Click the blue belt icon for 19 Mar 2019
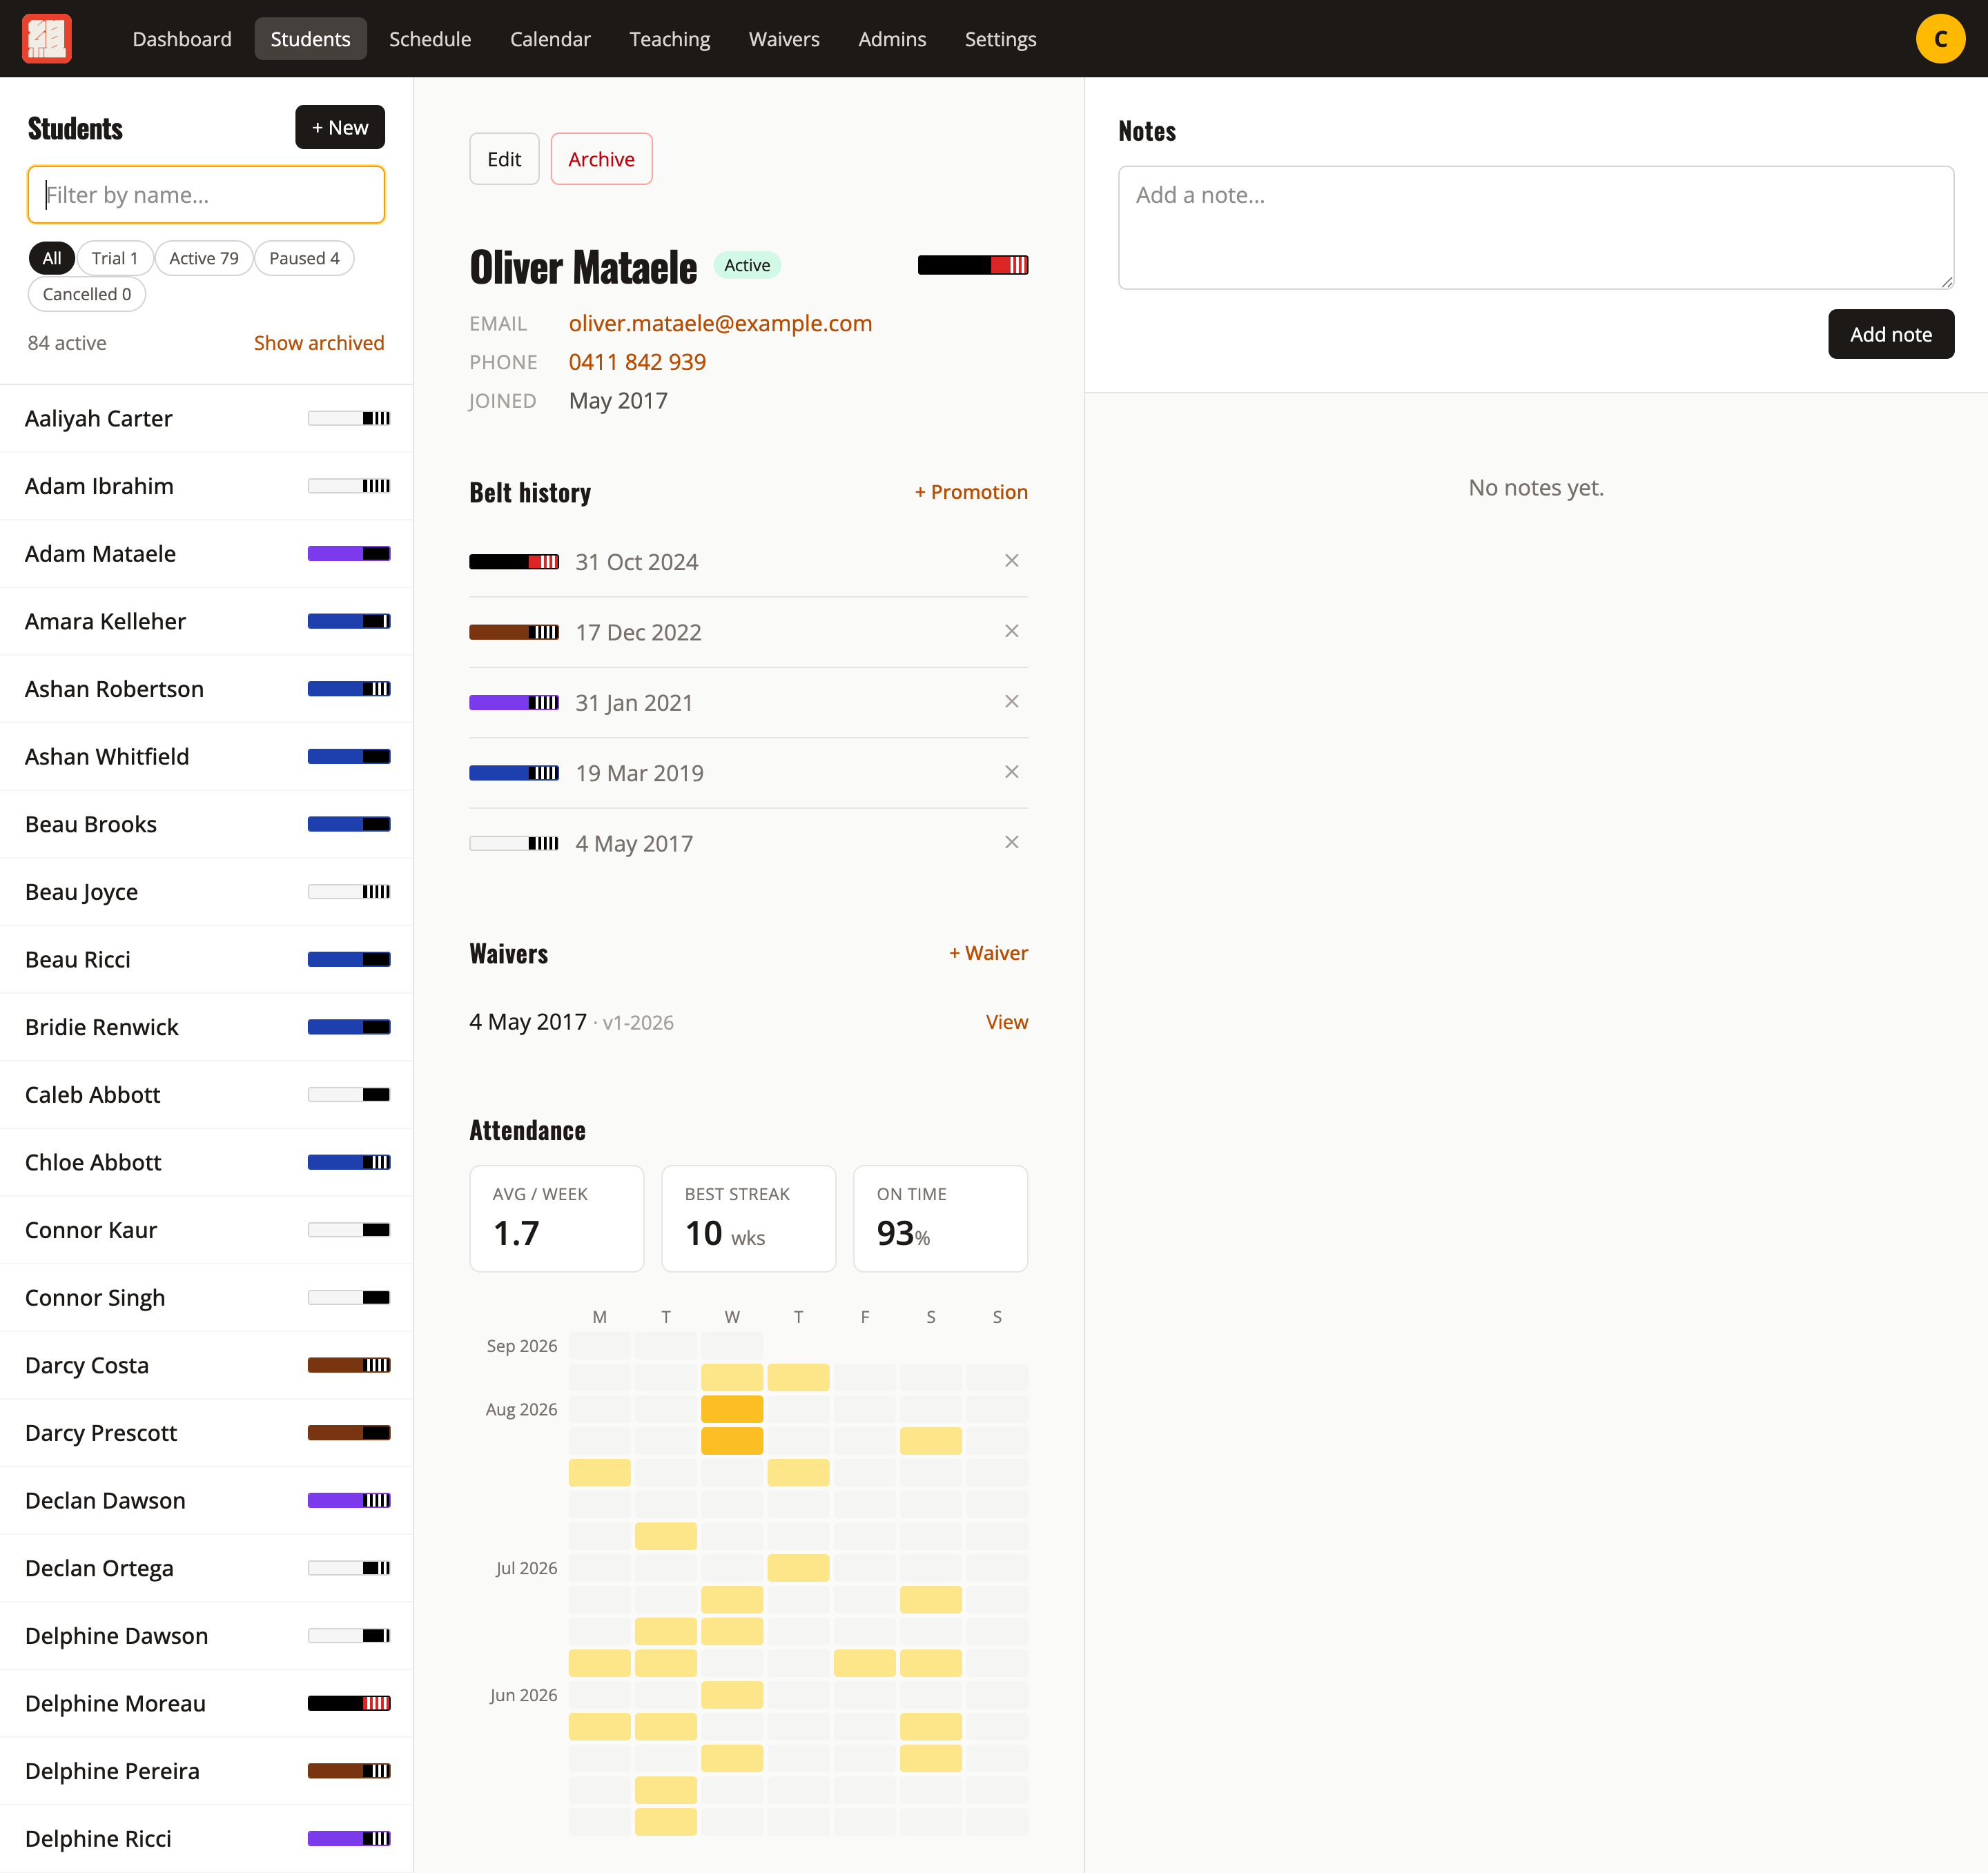Image resolution: width=1988 pixels, height=1873 pixels. pos(514,773)
